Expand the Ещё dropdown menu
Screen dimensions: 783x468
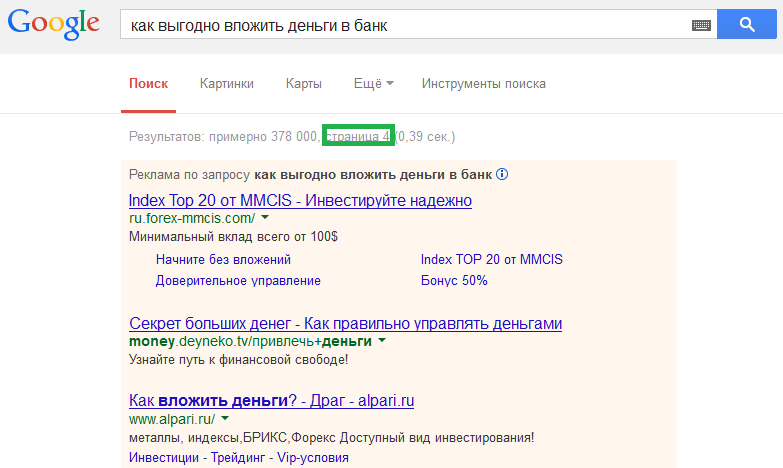pyautogui.click(x=374, y=83)
